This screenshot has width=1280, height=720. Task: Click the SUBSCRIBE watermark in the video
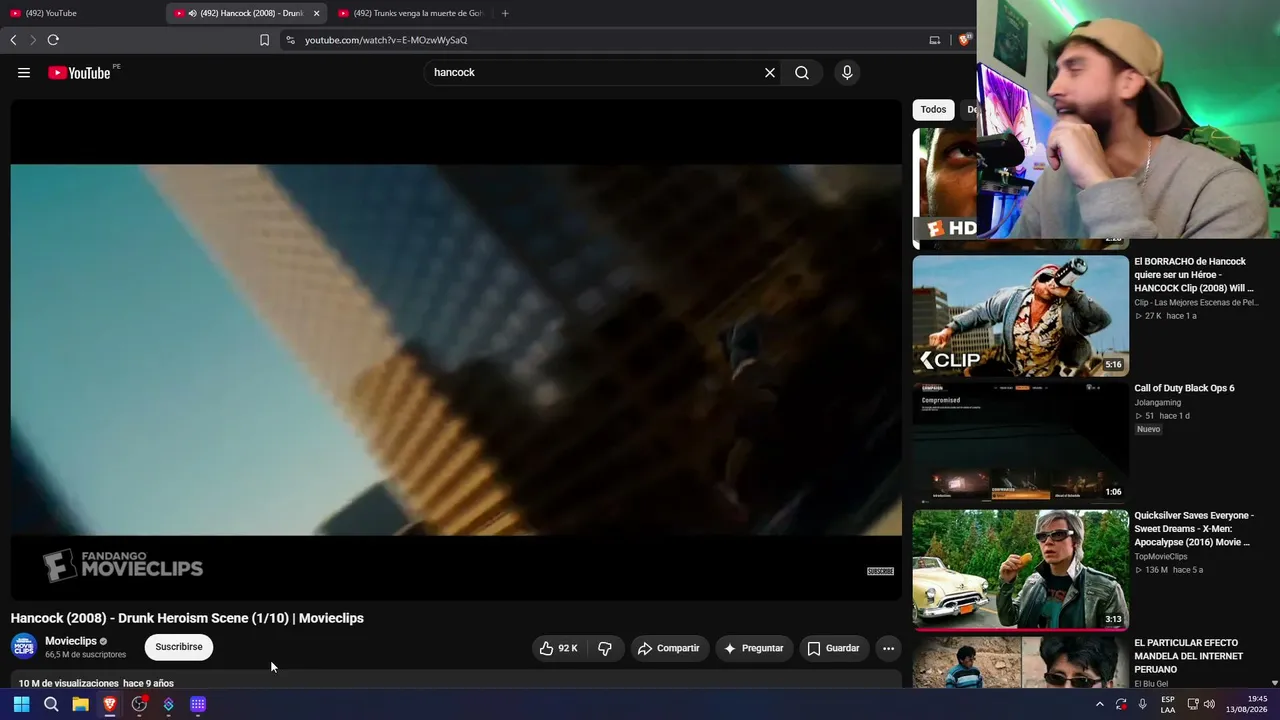880,571
